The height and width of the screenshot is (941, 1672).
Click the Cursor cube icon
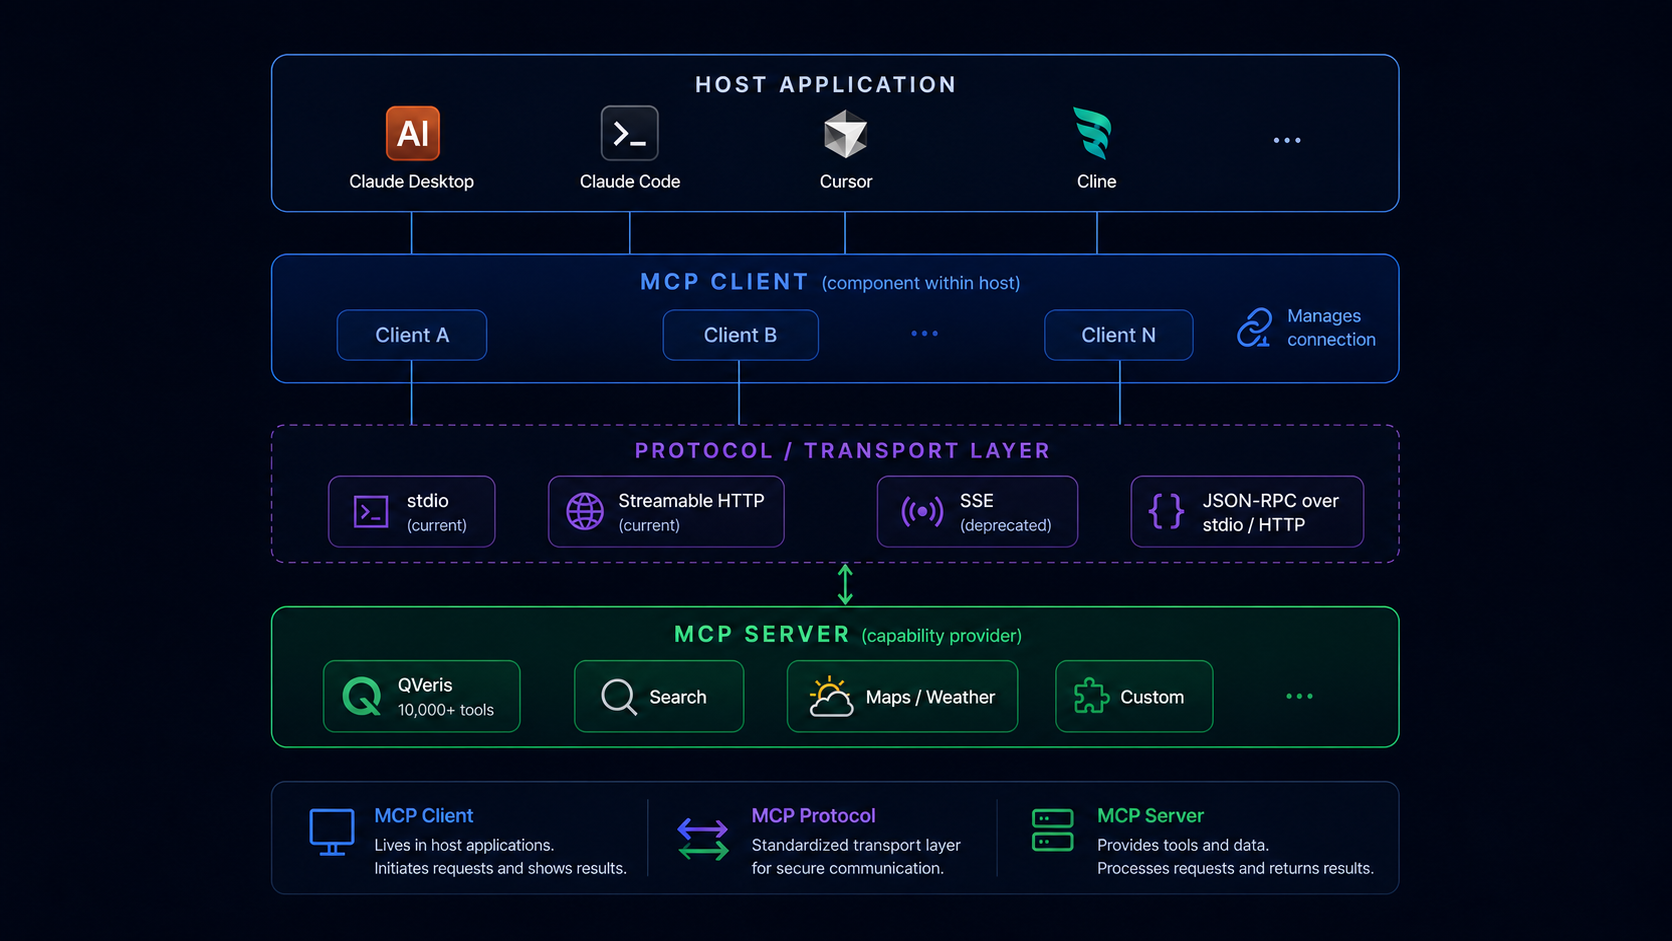[845, 134]
